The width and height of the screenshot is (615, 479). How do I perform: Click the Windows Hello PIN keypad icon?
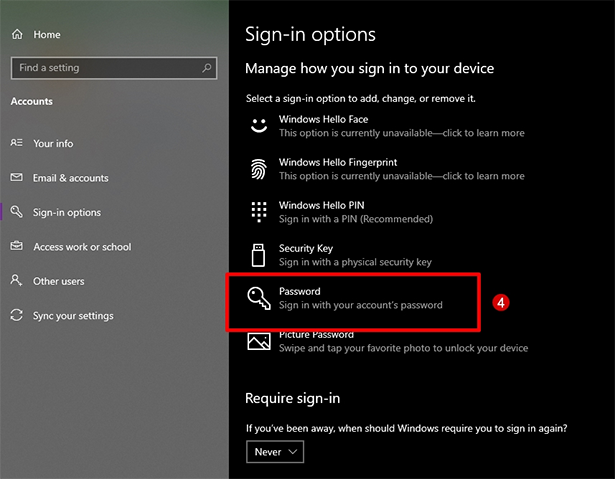pyautogui.click(x=259, y=212)
